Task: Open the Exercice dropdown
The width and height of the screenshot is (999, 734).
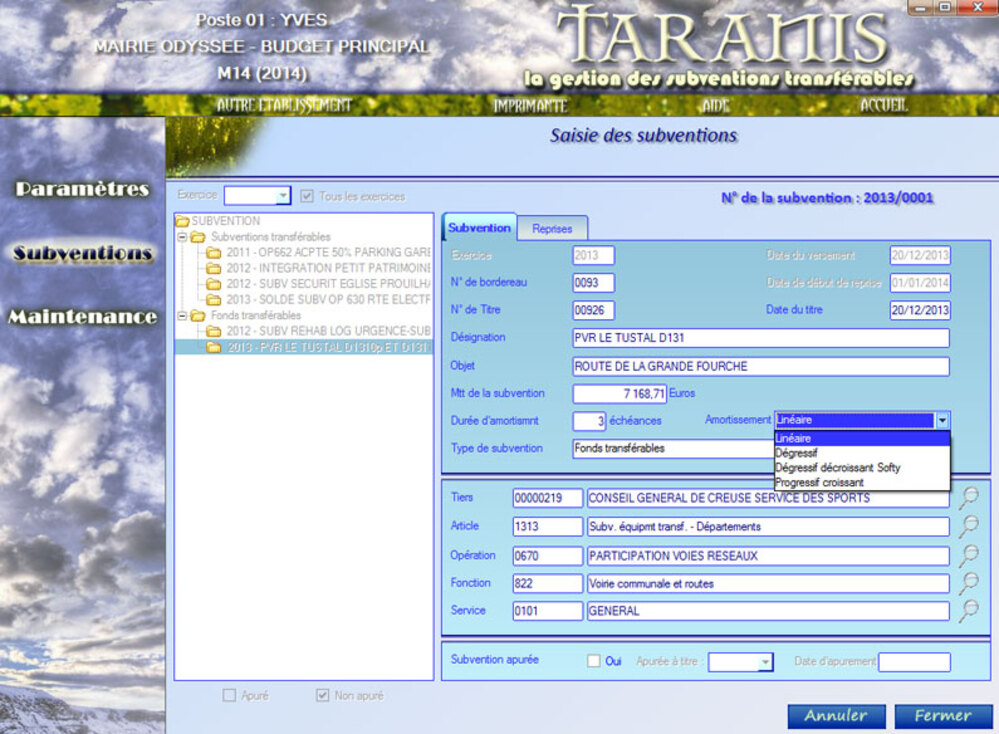Action: click(283, 197)
